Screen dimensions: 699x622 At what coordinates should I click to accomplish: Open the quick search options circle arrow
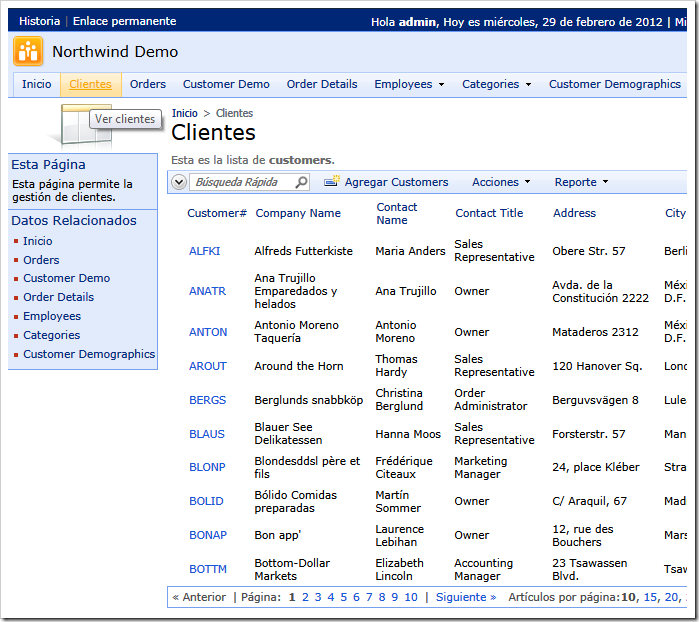179,182
